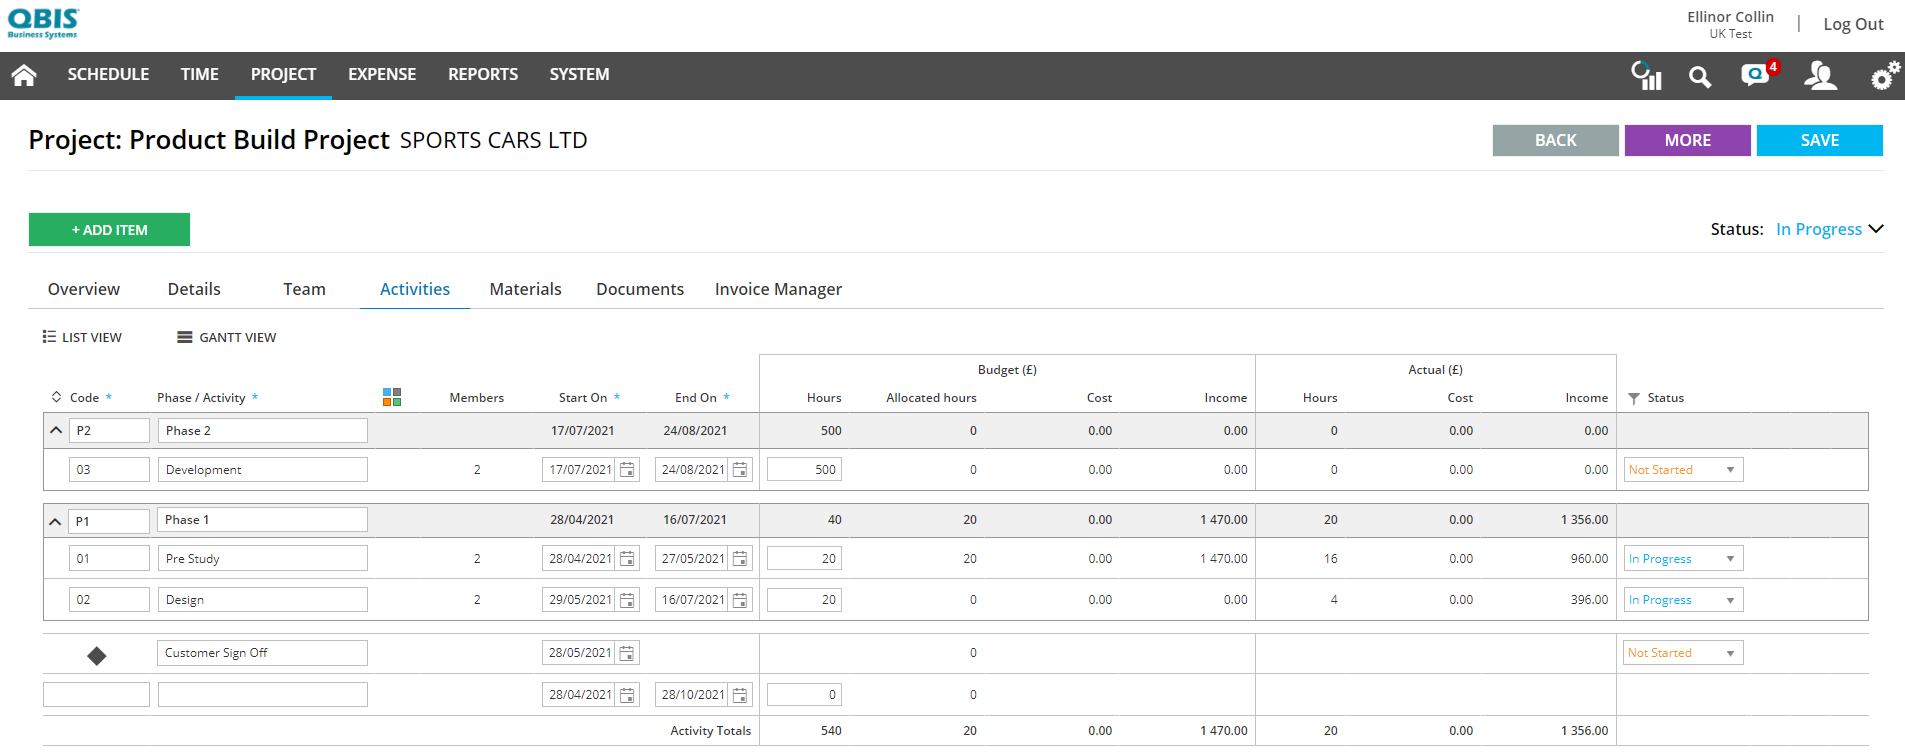Open the user profile icon
Viewport: 1905px width, 755px height.
tap(1820, 75)
